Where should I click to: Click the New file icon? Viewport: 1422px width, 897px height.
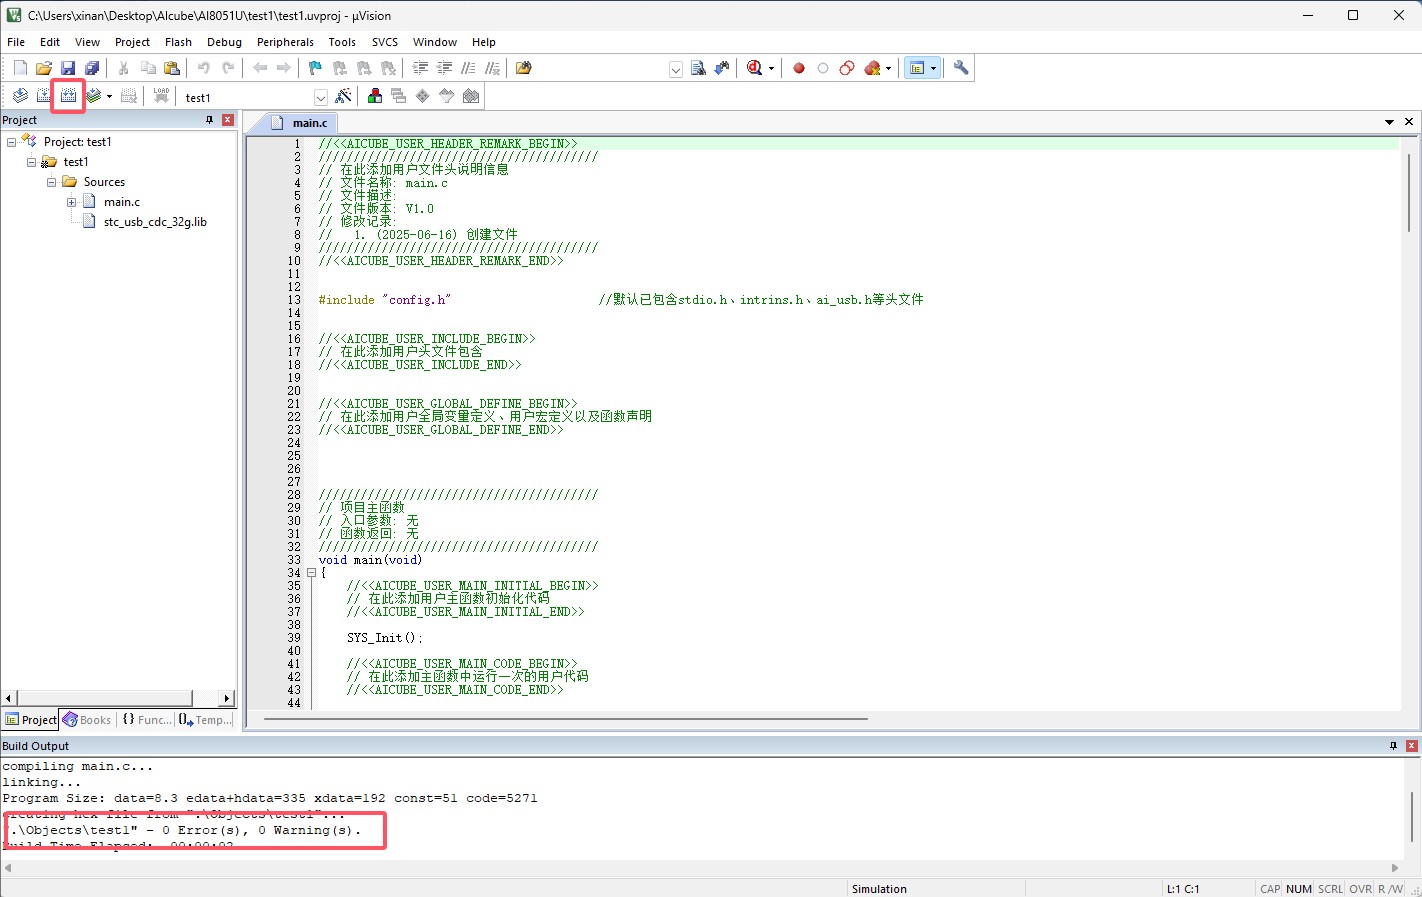click(20, 68)
